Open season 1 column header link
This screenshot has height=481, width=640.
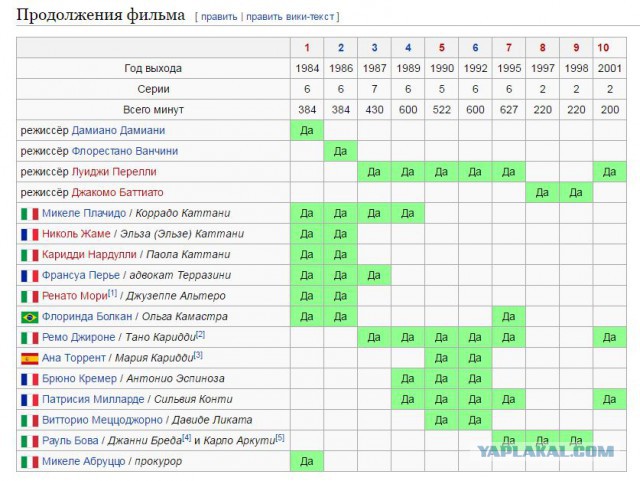pos(307,48)
